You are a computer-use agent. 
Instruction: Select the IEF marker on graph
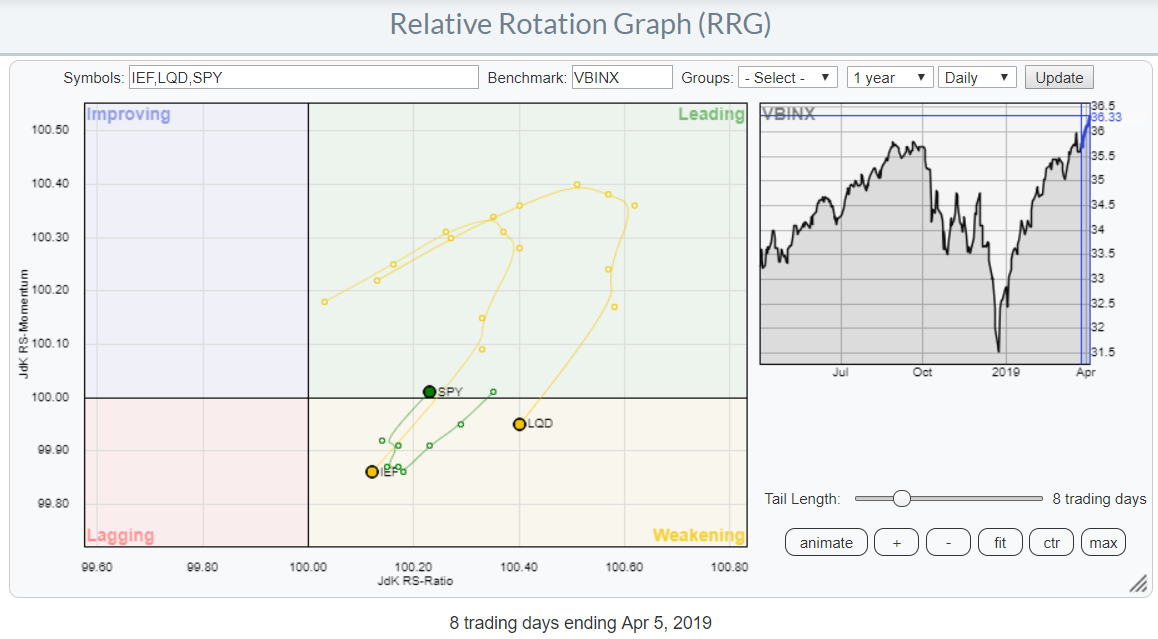(372, 471)
